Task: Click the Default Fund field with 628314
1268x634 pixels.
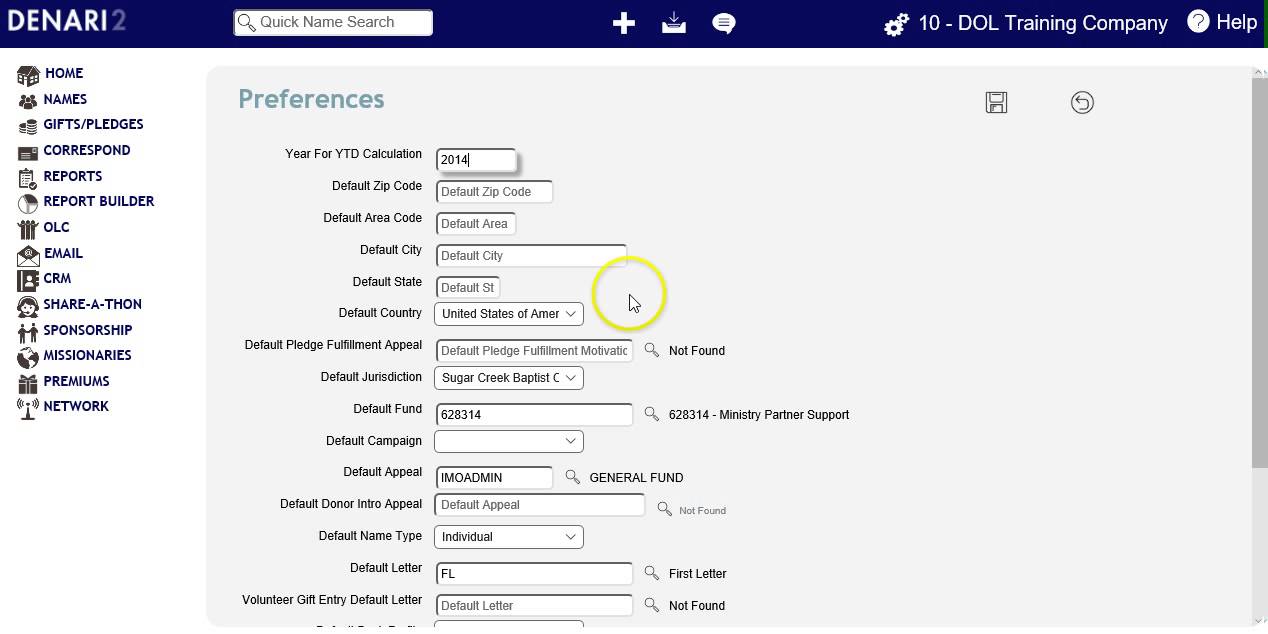Action: (534, 415)
